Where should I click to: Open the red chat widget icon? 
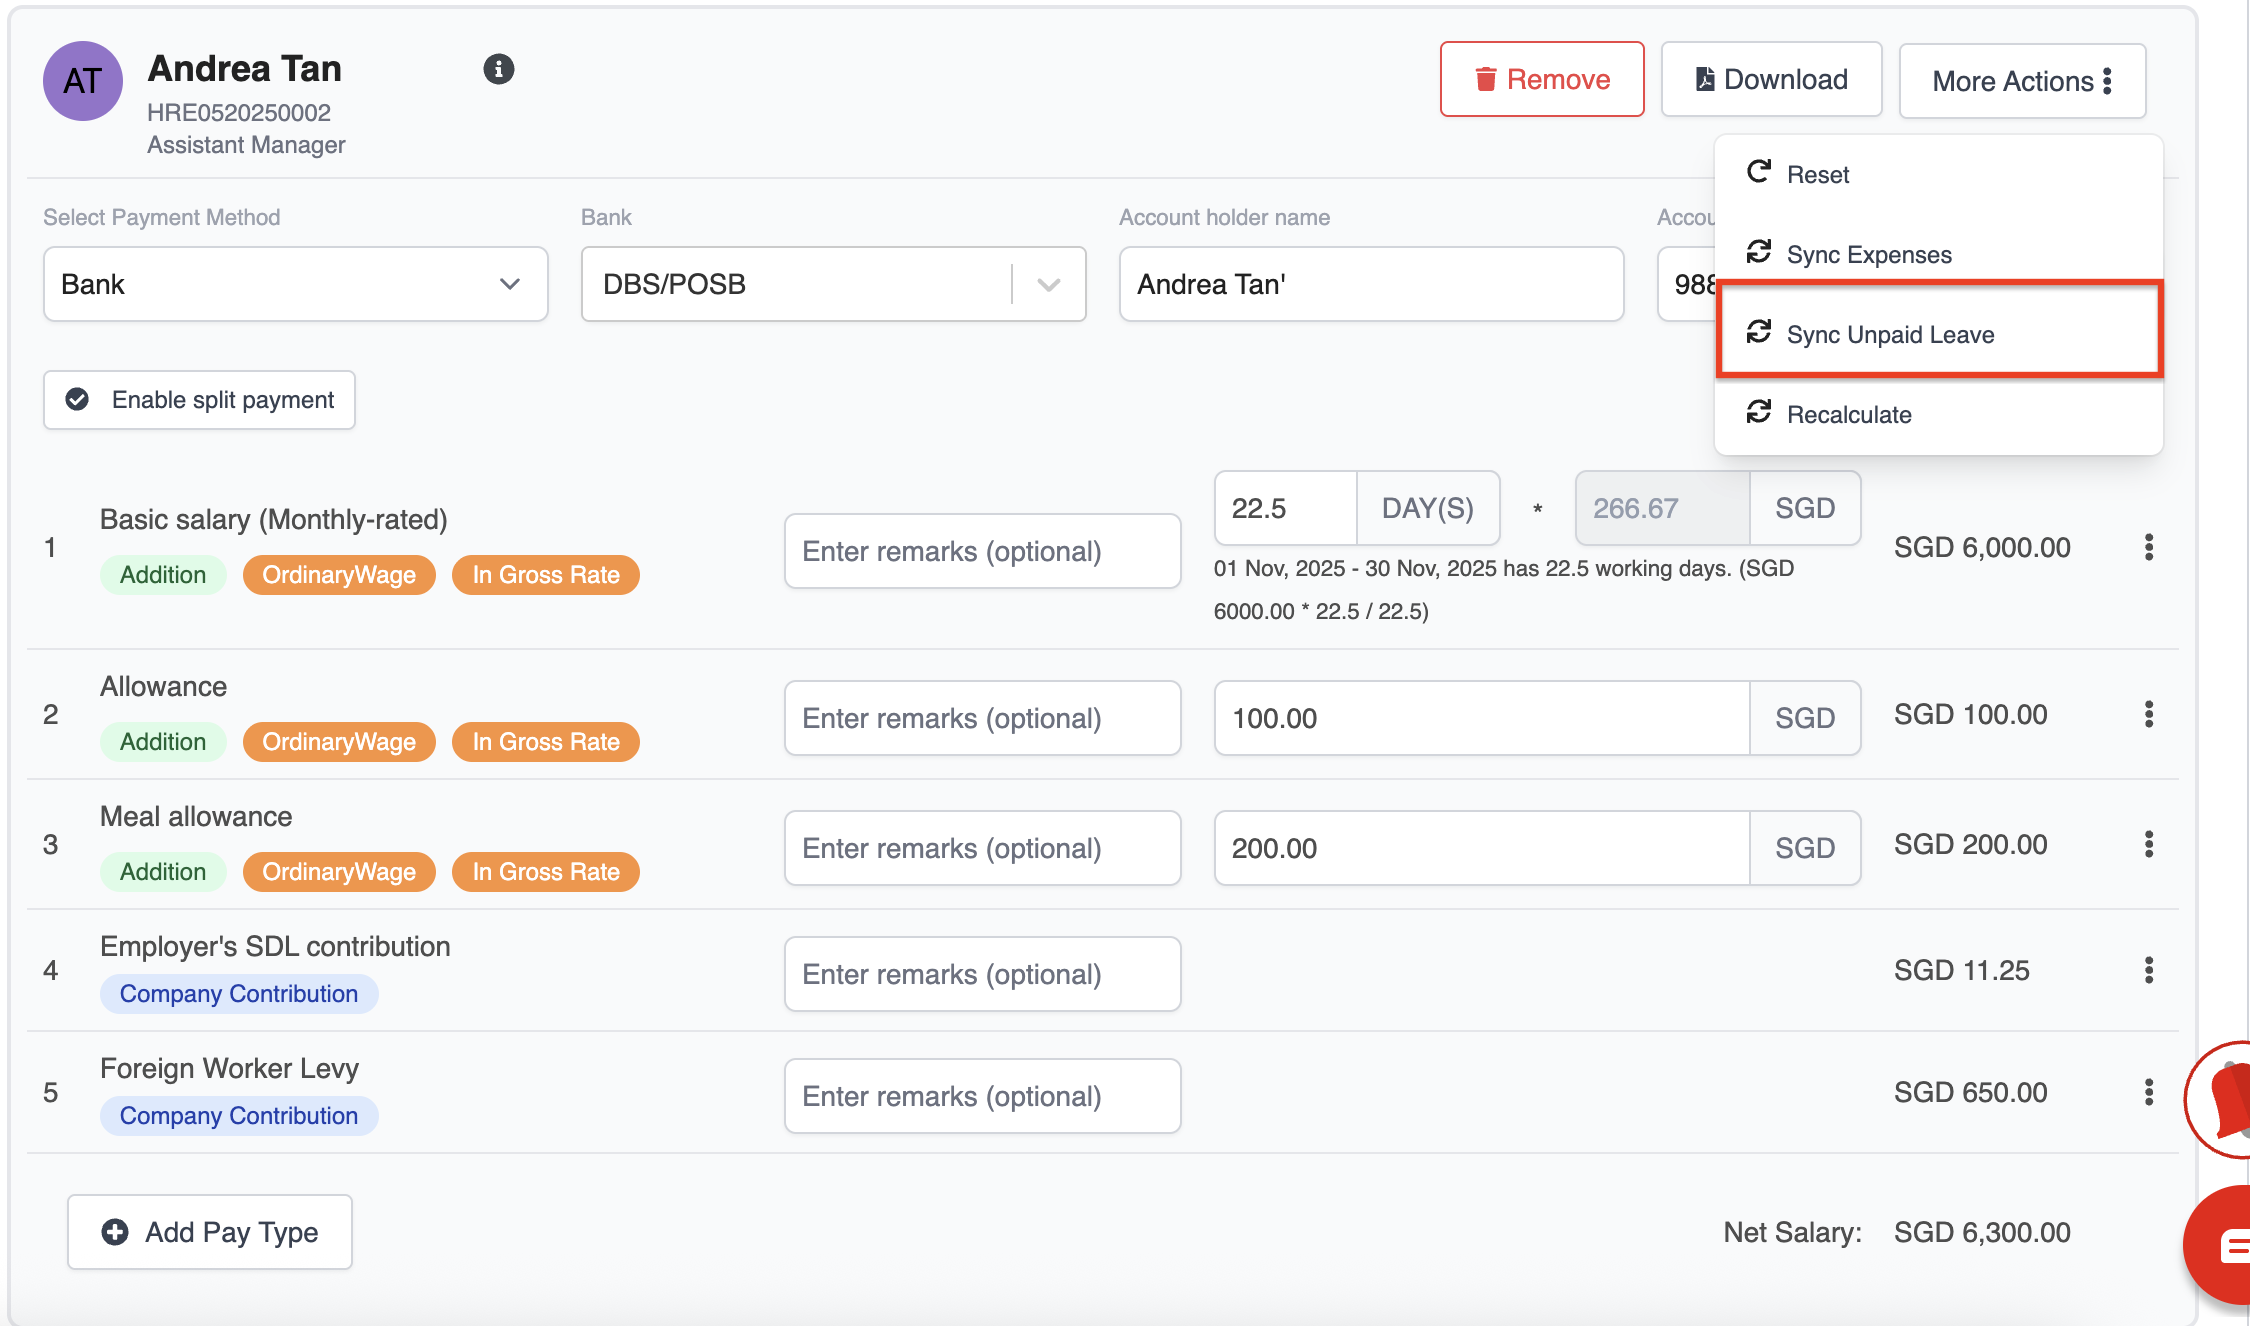[x=2225, y=1245]
